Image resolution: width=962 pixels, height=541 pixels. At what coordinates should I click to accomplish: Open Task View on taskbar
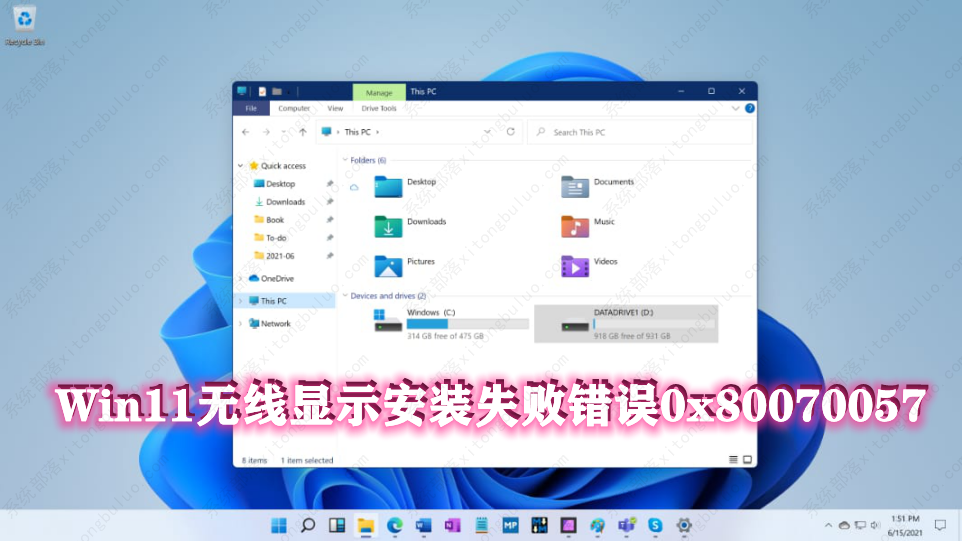(337, 525)
